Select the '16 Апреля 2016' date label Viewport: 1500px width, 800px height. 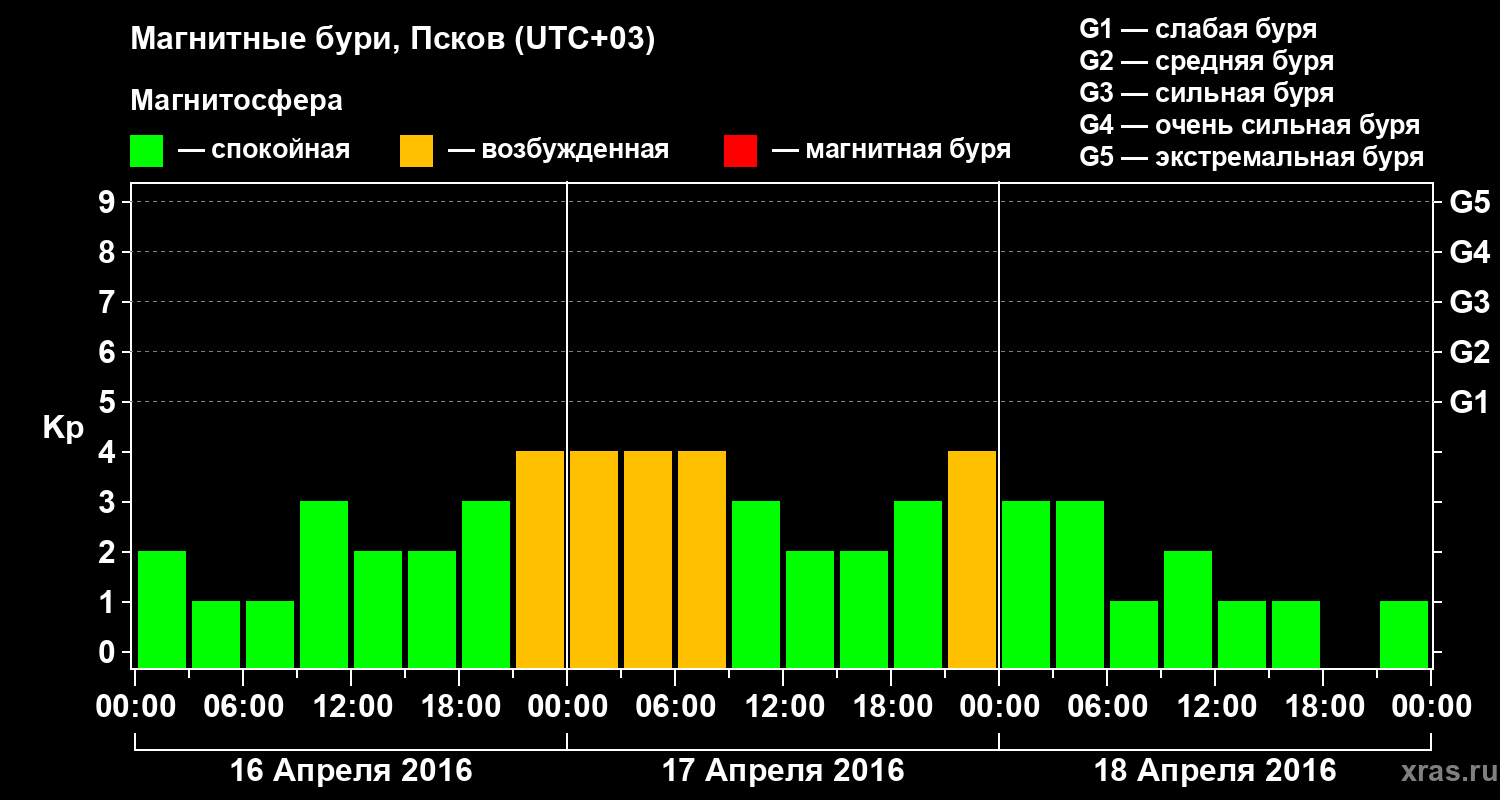(351, 771)
